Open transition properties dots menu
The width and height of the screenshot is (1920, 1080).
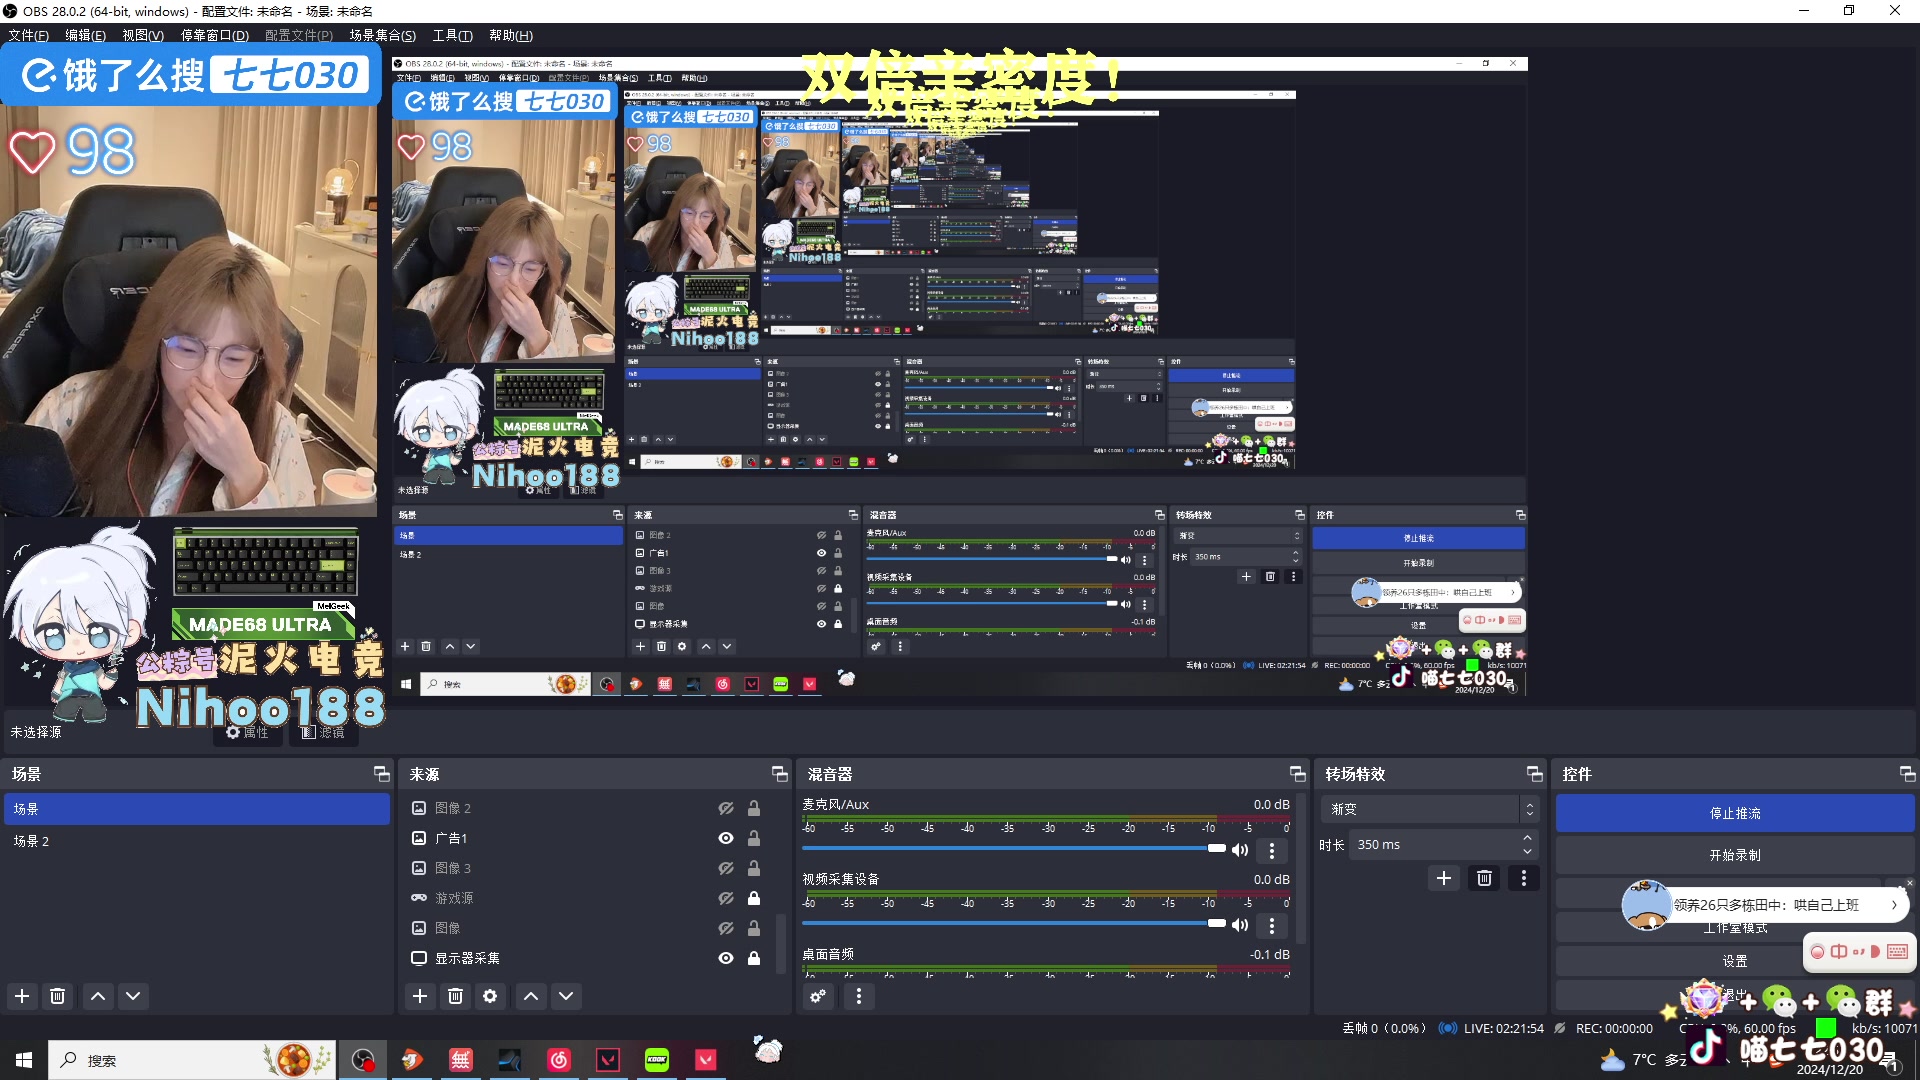click(x=1524, y=878)
